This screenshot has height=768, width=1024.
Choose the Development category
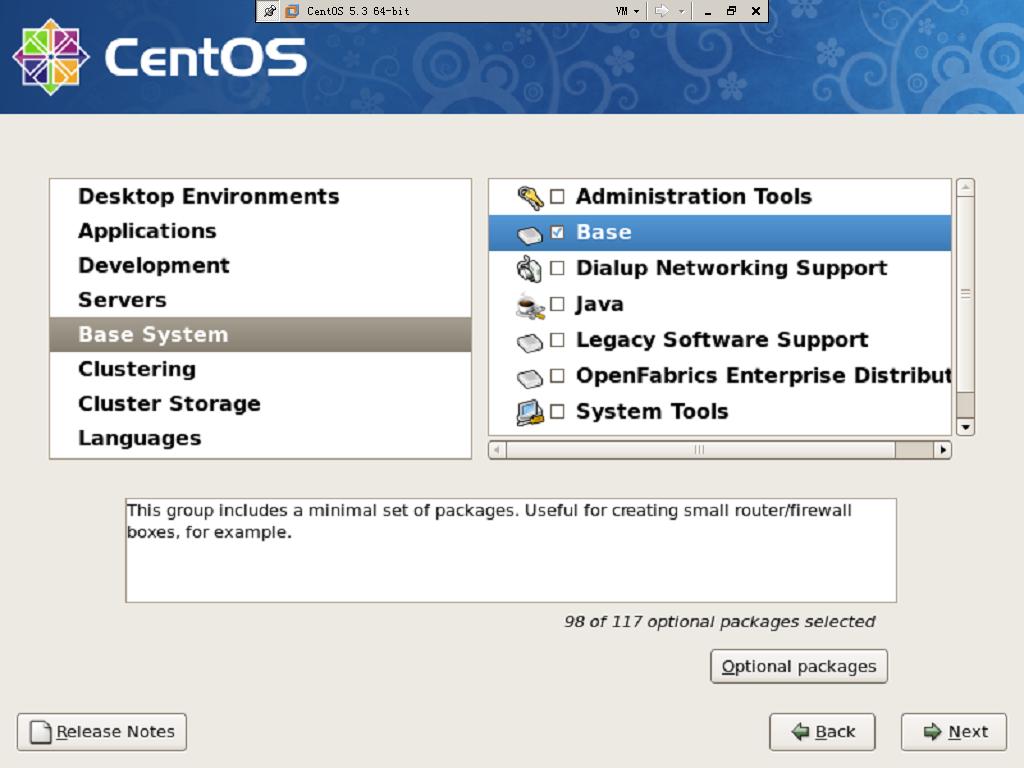tap(261, 266)
